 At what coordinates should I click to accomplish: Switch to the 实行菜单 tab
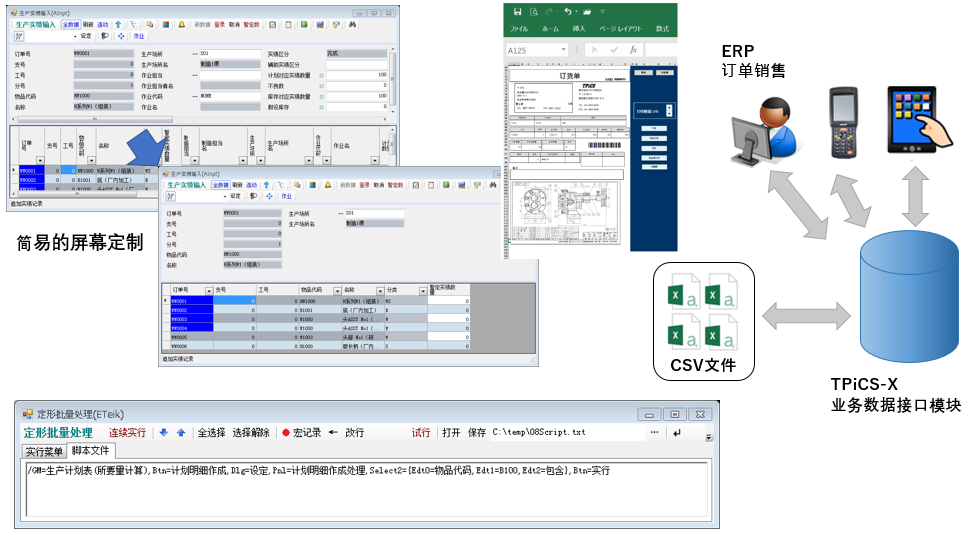pyautogui.click(x=44, y=452)
